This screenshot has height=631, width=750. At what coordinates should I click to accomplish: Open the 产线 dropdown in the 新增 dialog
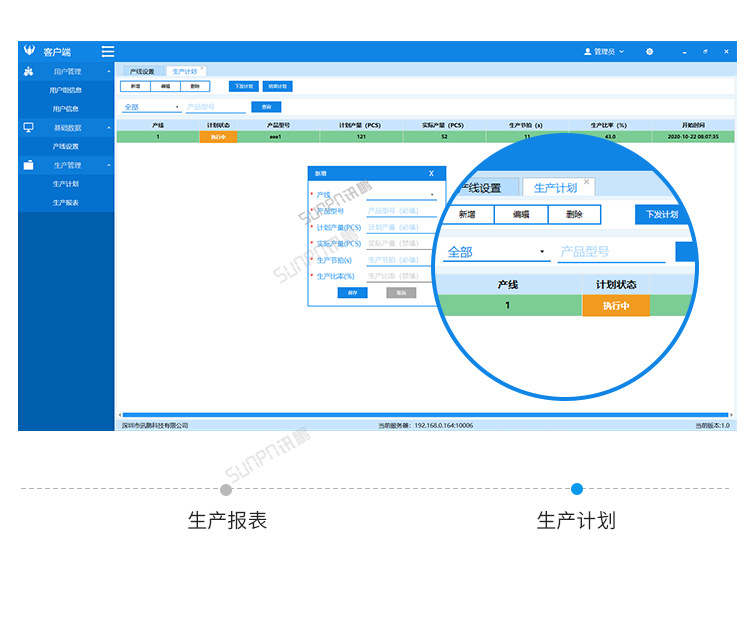pyautogui.click(x=401, y=194)
